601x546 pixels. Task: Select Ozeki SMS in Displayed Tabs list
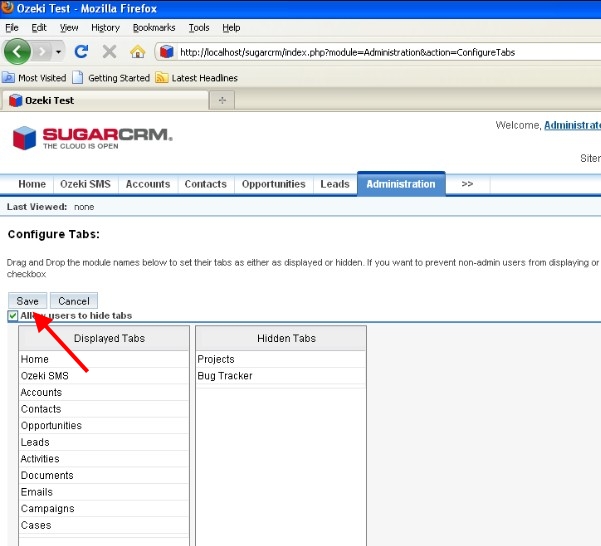[104, 376]
